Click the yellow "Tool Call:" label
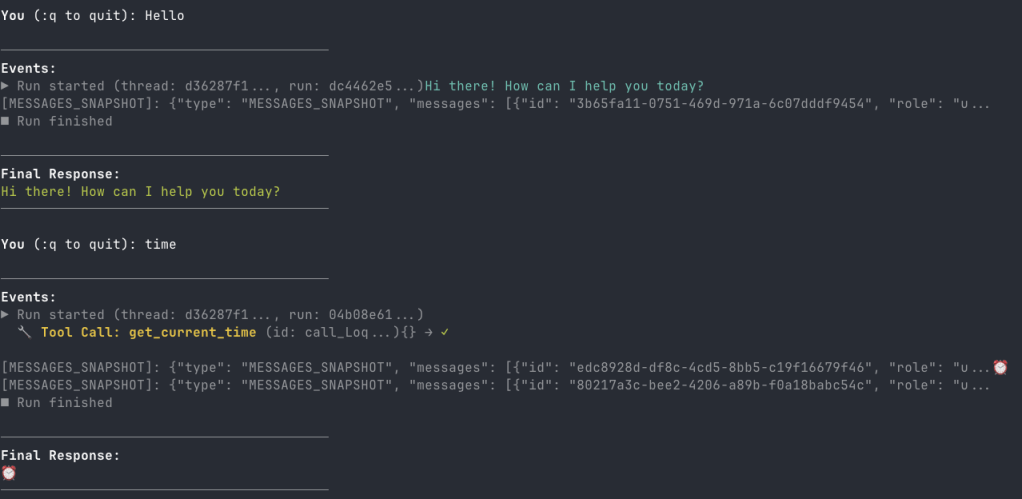Screen dimensions: 1022x499 [81, 331]
